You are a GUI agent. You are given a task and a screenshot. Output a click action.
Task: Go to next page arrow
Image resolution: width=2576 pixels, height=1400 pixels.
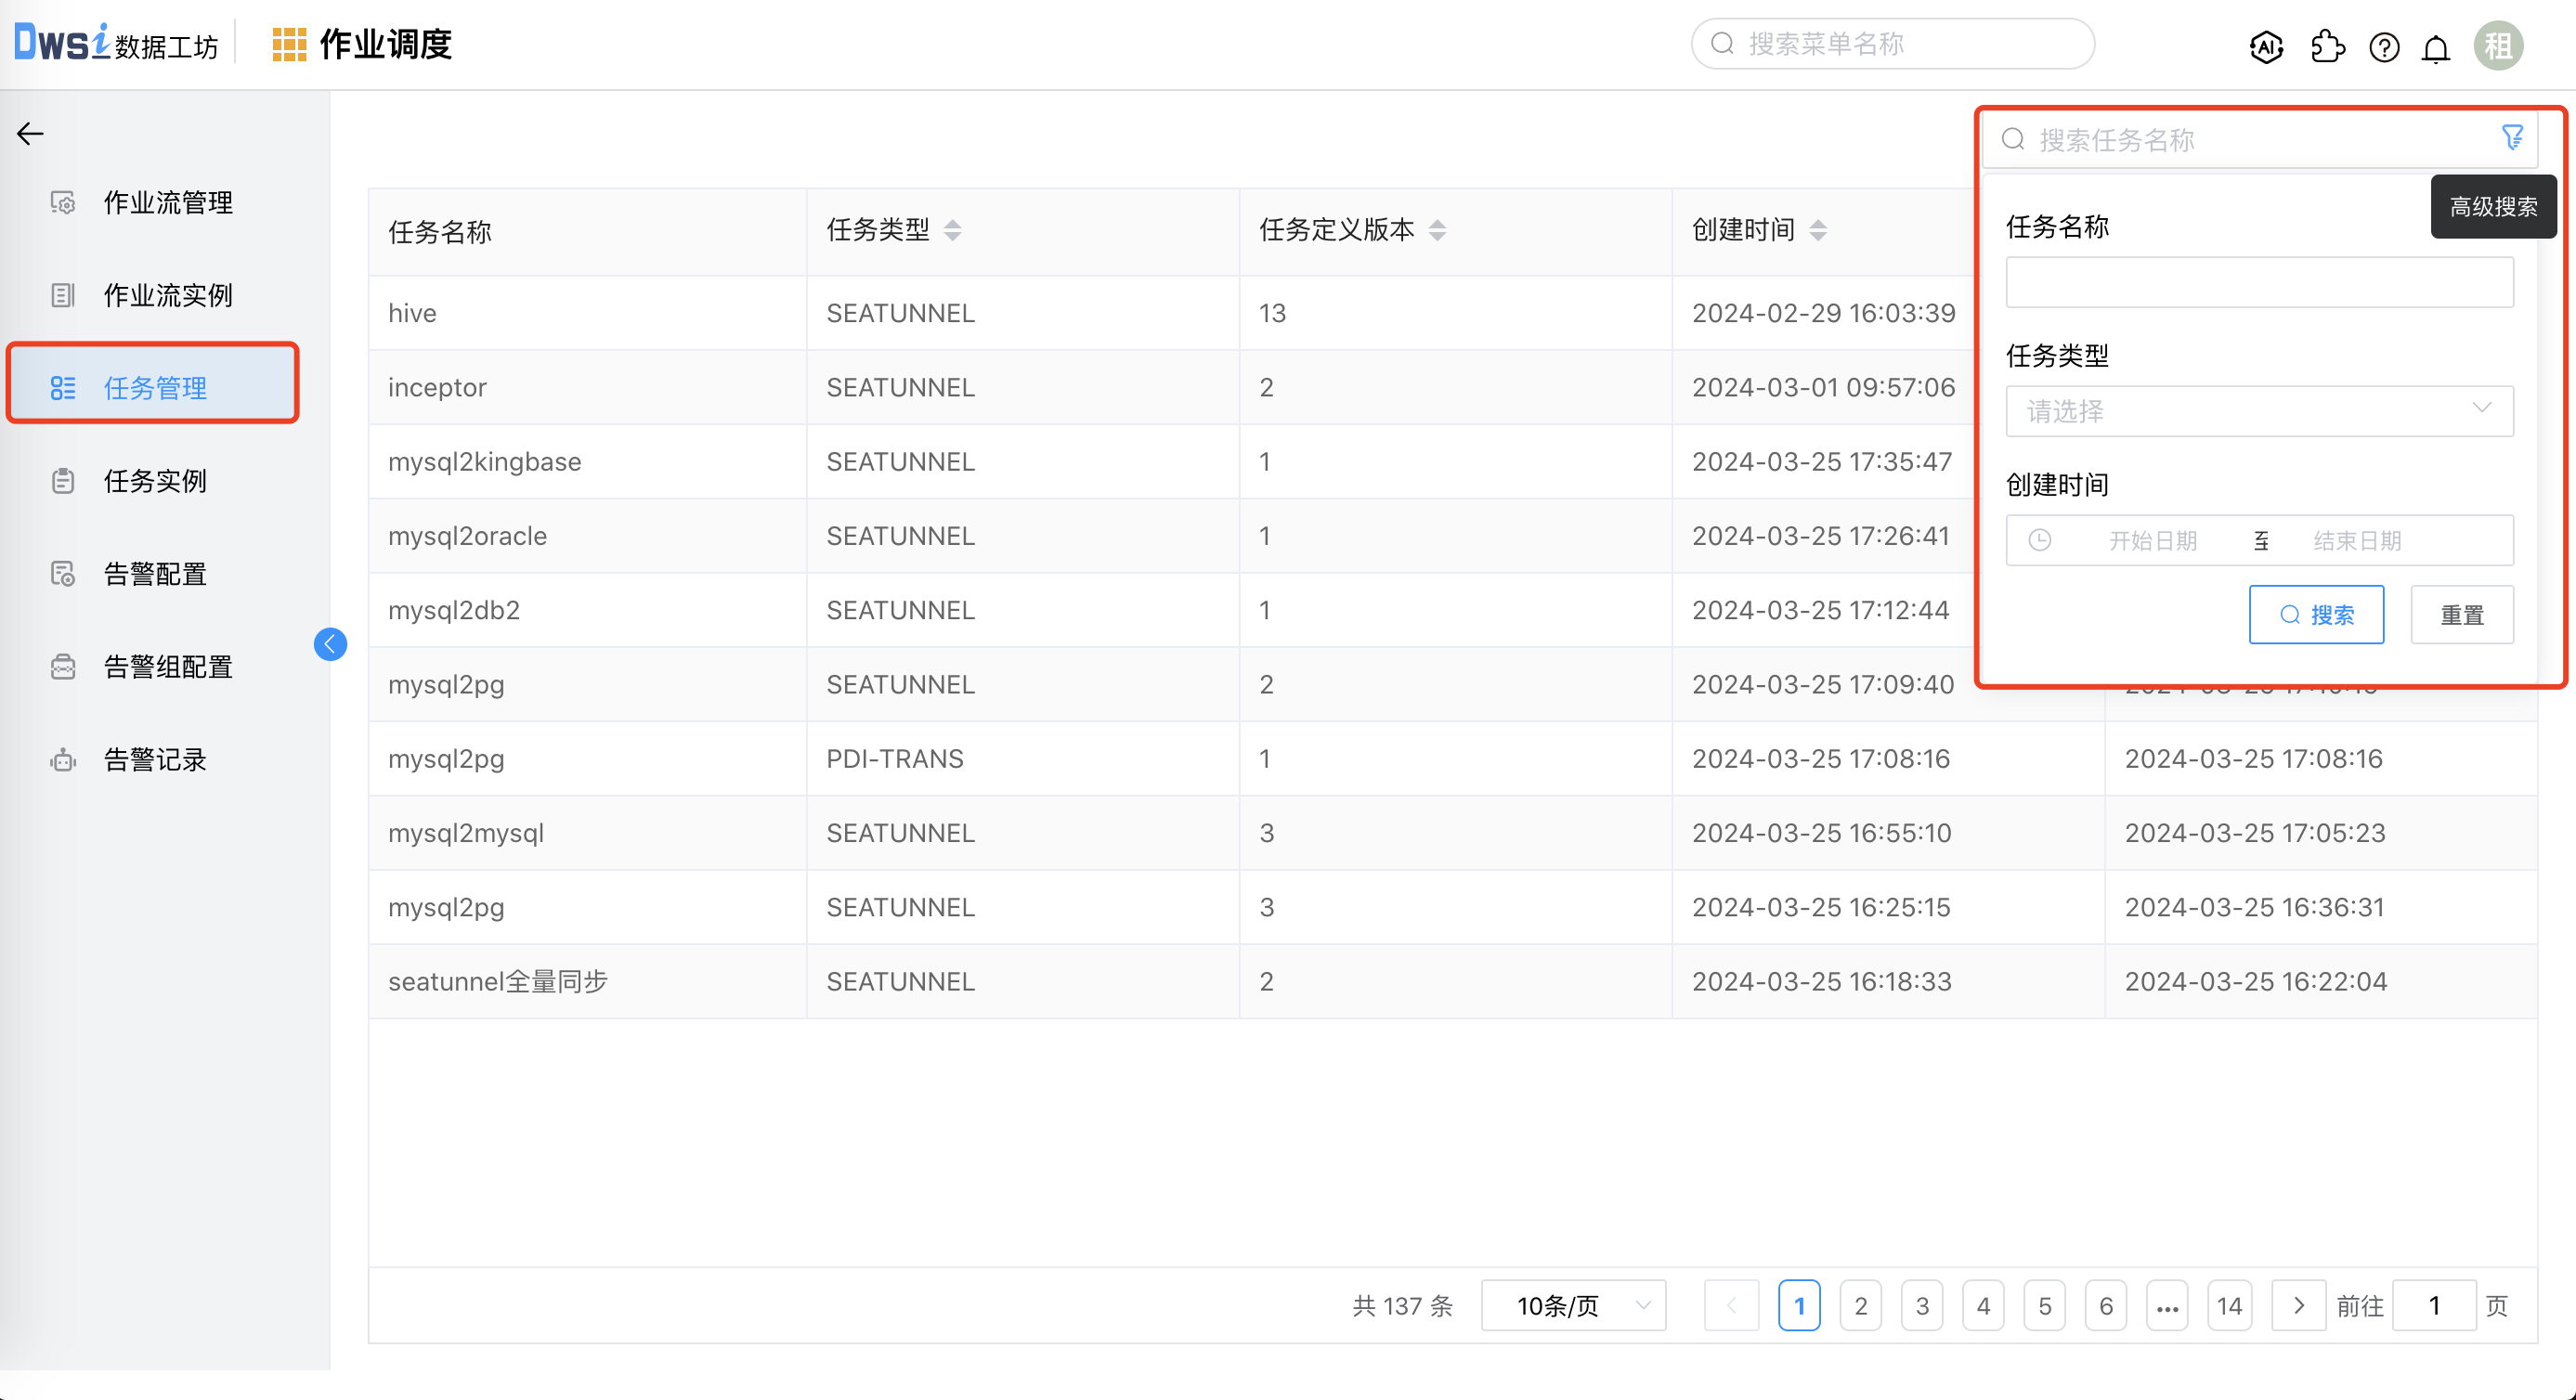2298,1305
